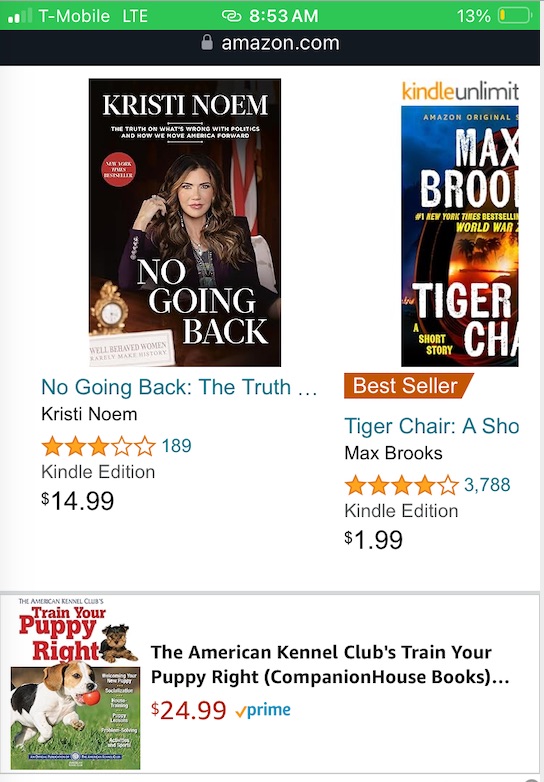Open the Tiger Chair: A Short Story title link
The image size is (544, 782).
click(x=431, y=426)
